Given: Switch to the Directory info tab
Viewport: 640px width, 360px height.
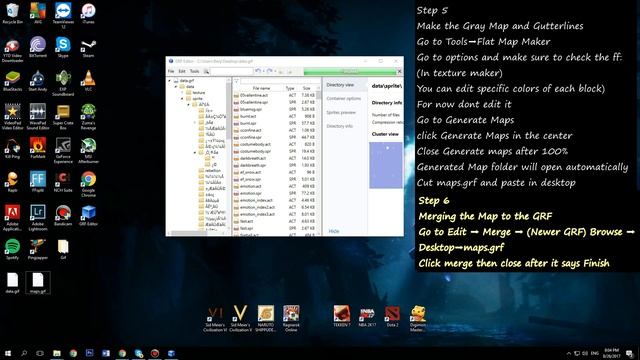Looking at the screenshot, I should [x=340, y=126].
